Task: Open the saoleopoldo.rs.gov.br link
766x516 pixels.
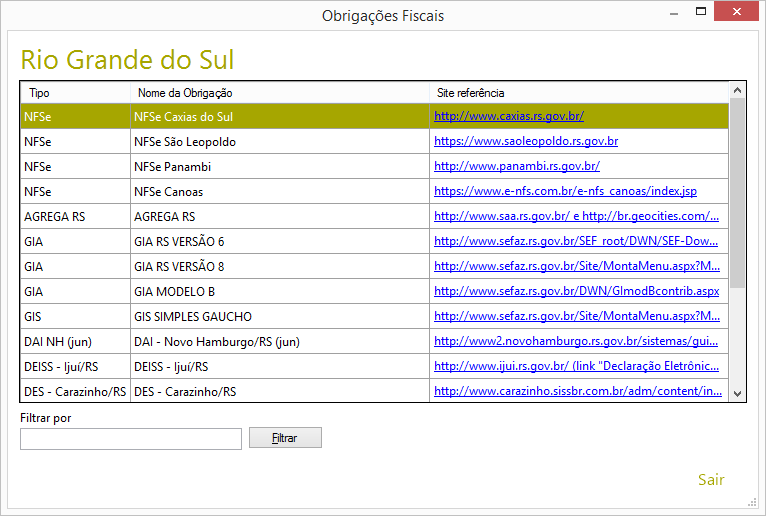Action: 526,141
